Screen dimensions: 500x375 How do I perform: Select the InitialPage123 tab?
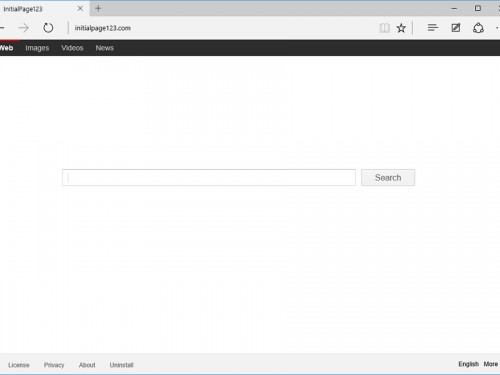tap(44, 8)
